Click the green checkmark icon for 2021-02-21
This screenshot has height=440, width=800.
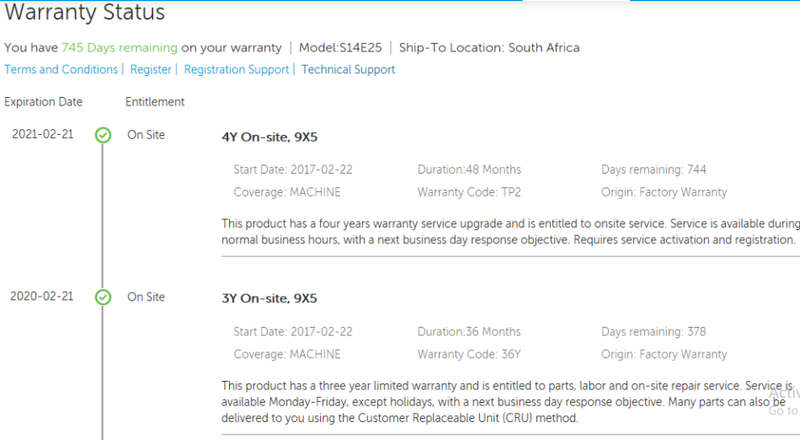click(103, 135)
